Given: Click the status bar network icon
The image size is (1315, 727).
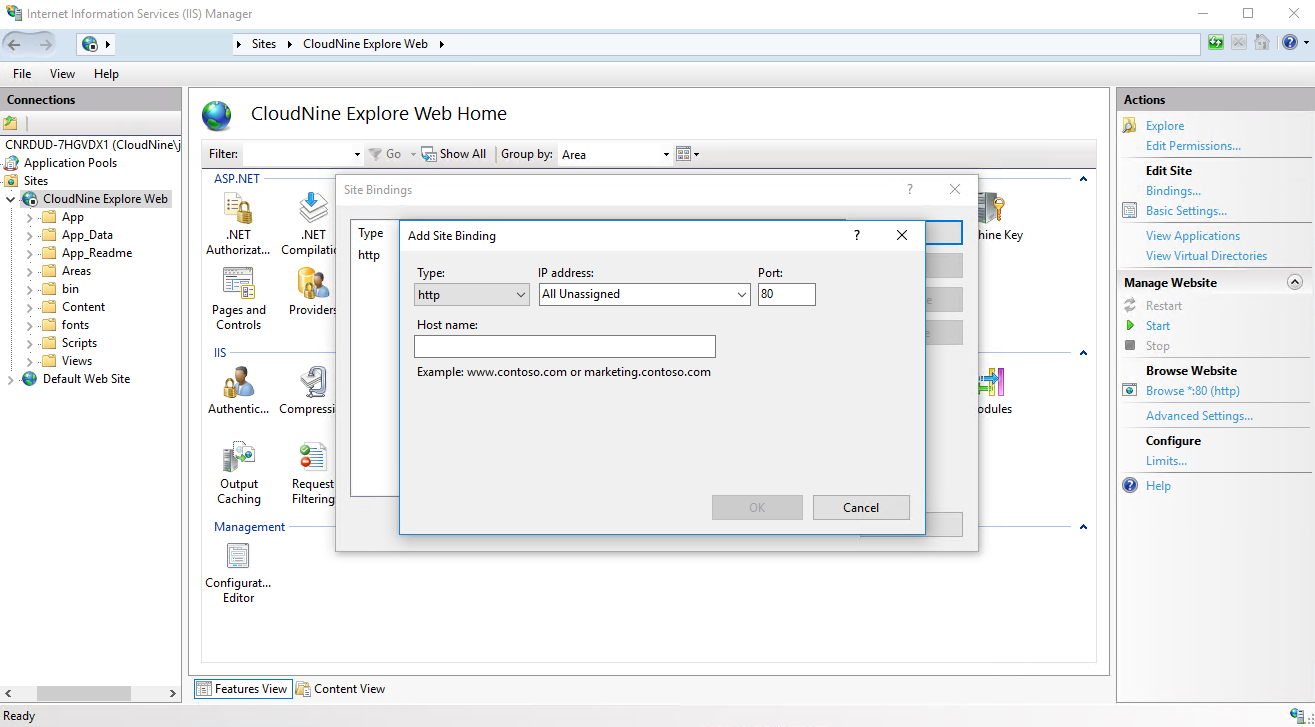Looking at the screenshot, I should (1299, 715).
